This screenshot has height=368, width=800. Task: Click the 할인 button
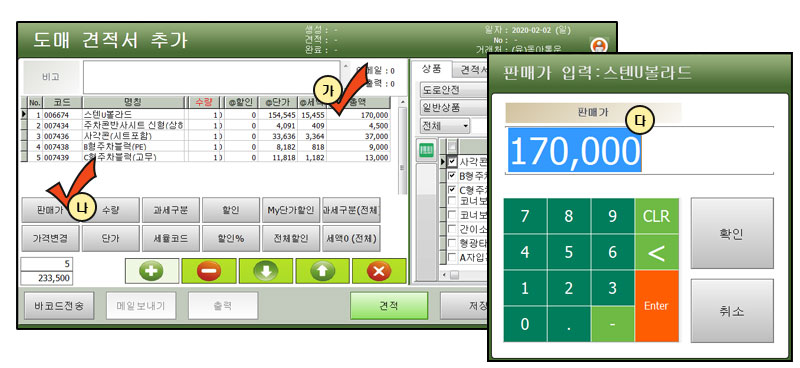231,210
